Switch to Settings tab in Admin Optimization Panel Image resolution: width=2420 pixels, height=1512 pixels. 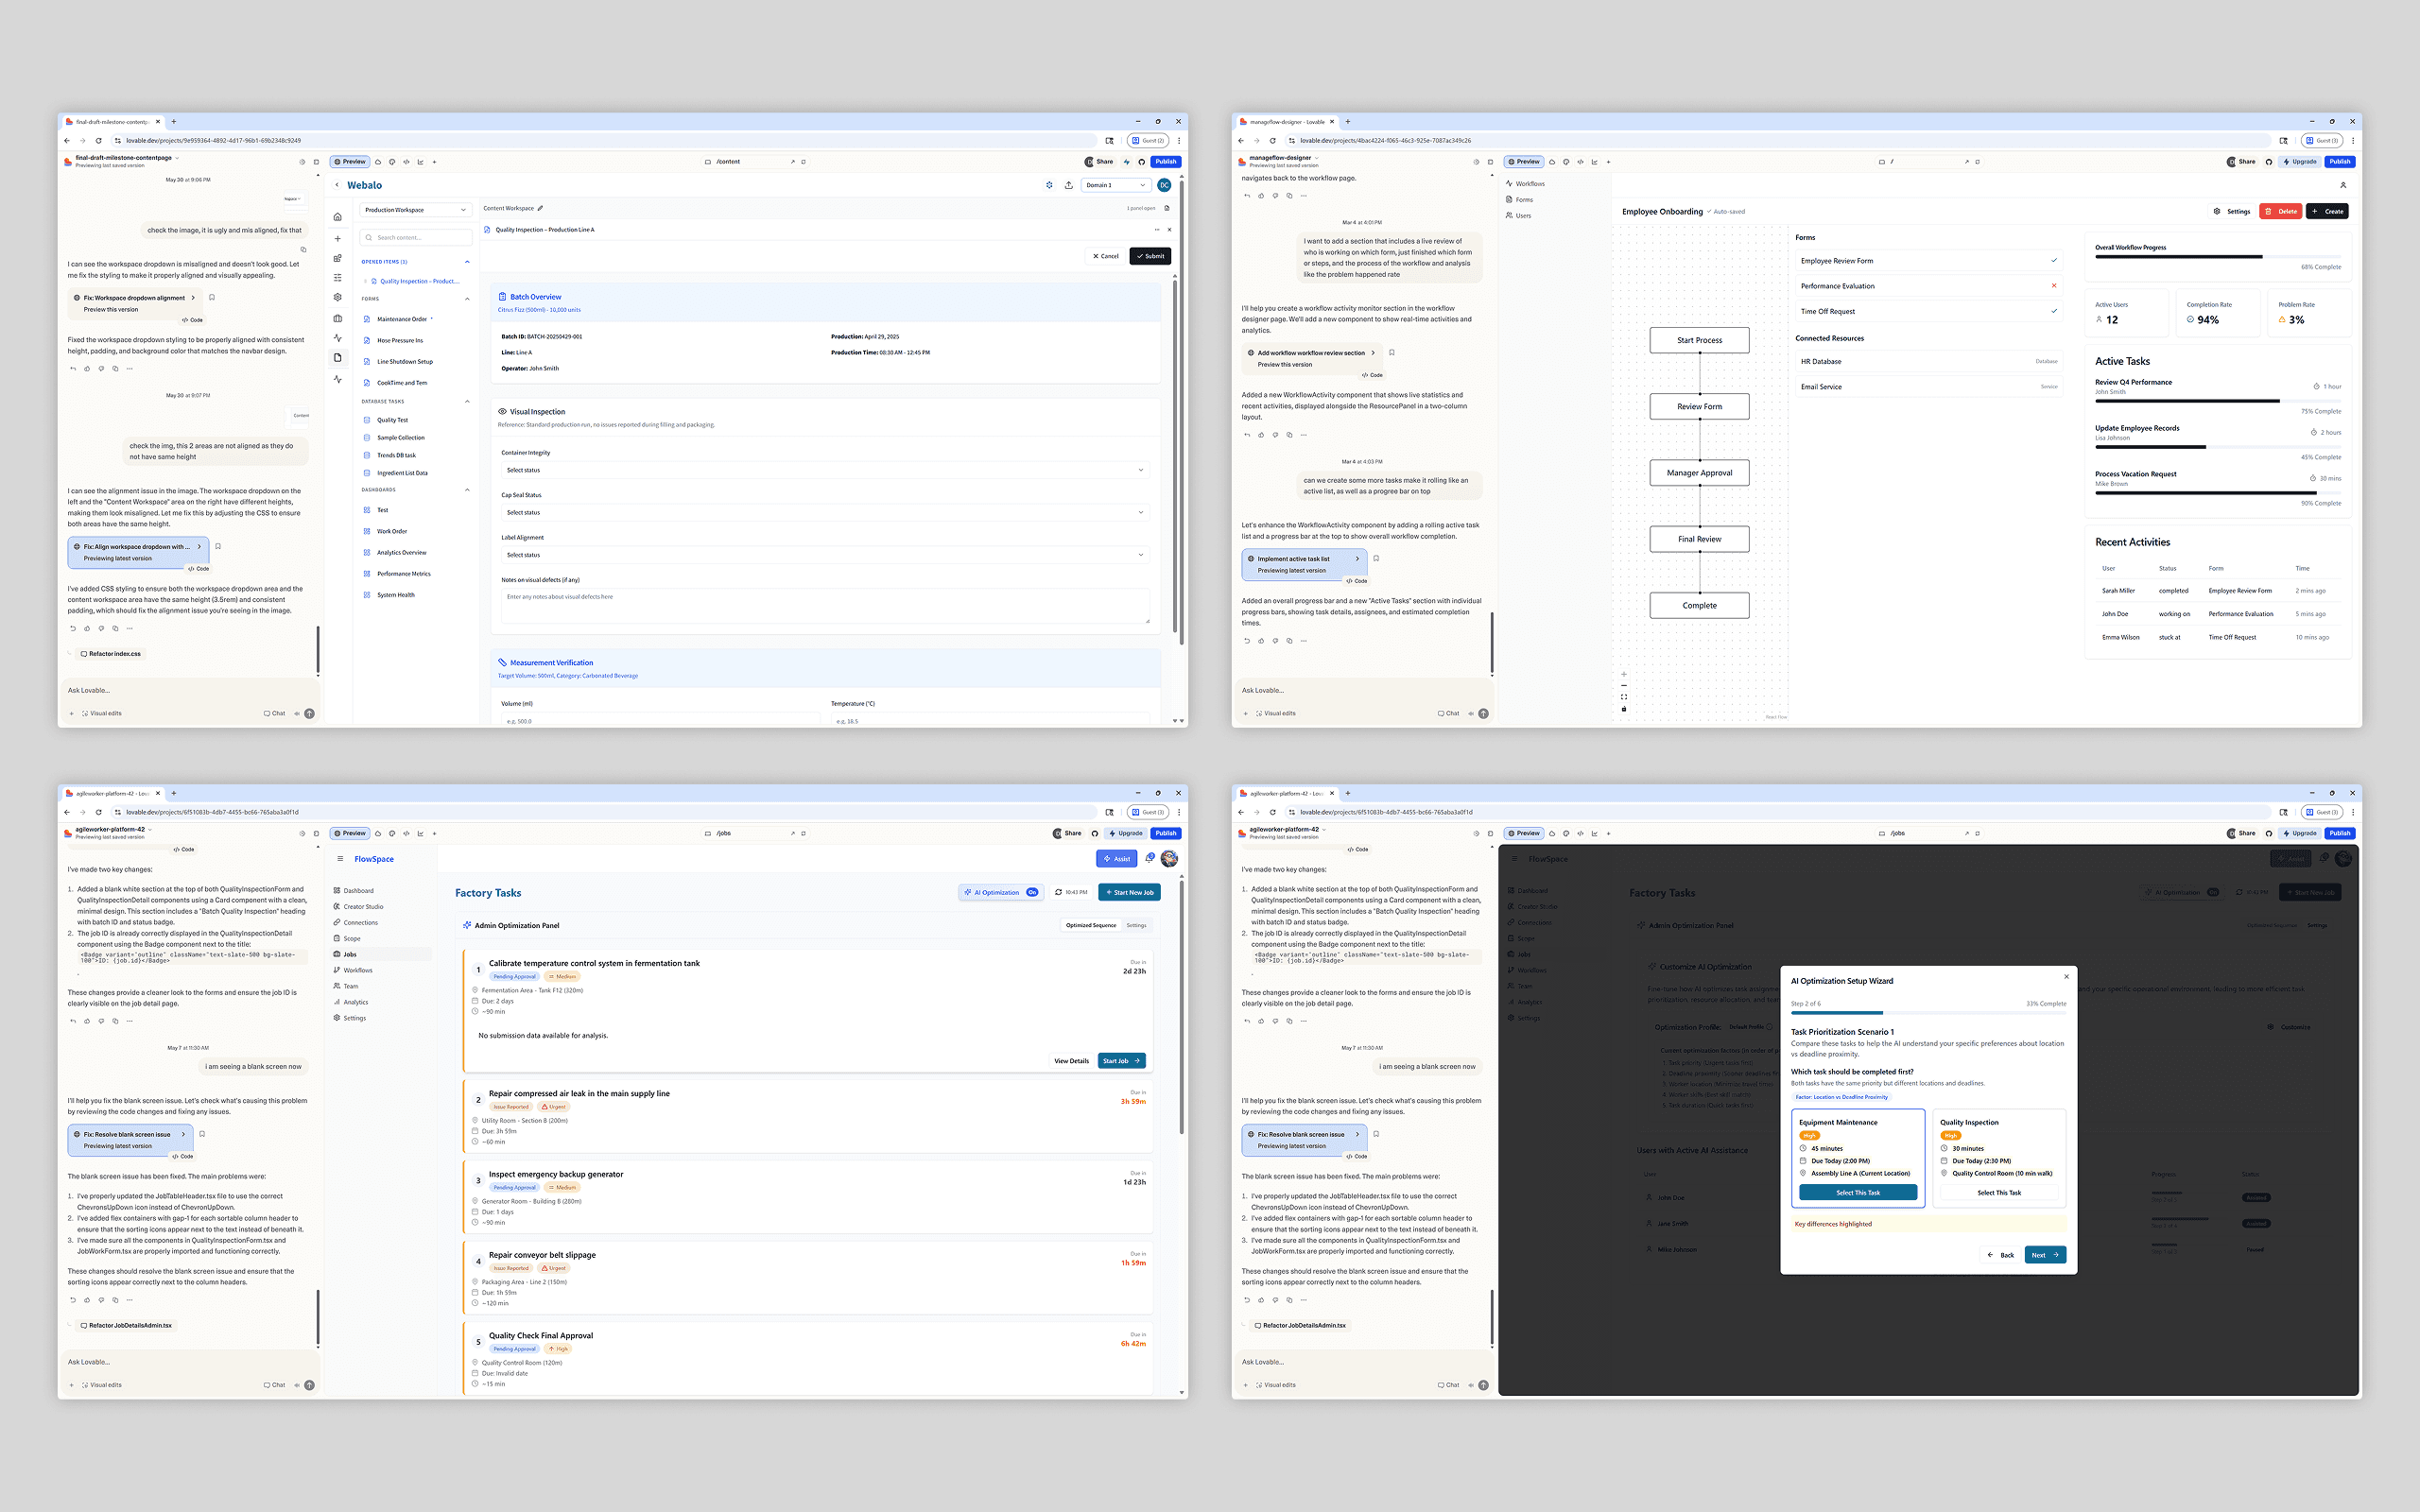1136,925
